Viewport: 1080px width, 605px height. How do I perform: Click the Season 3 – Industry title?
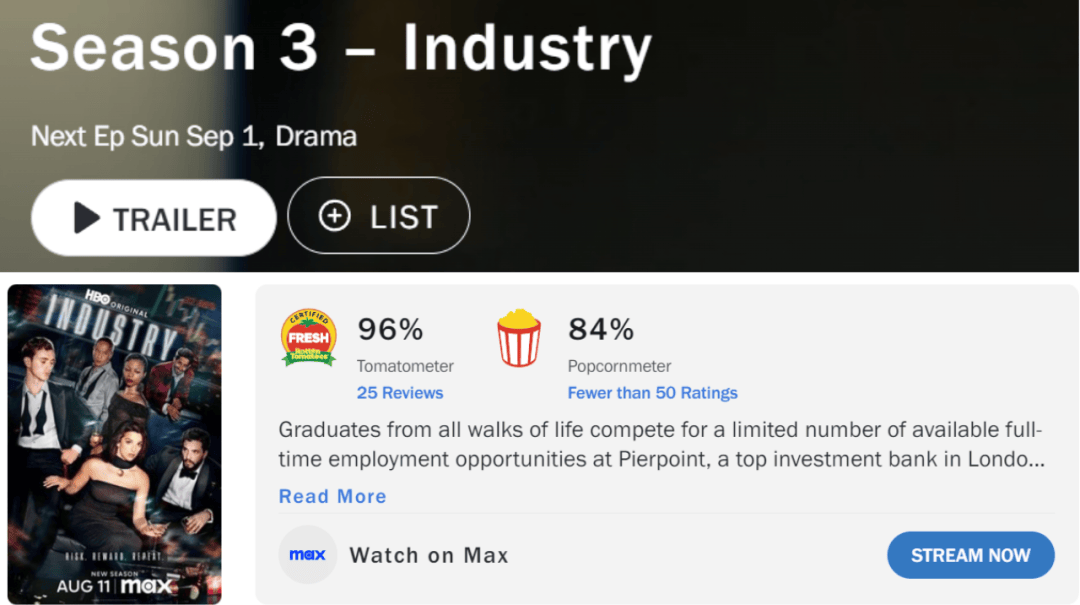(341, 47)
